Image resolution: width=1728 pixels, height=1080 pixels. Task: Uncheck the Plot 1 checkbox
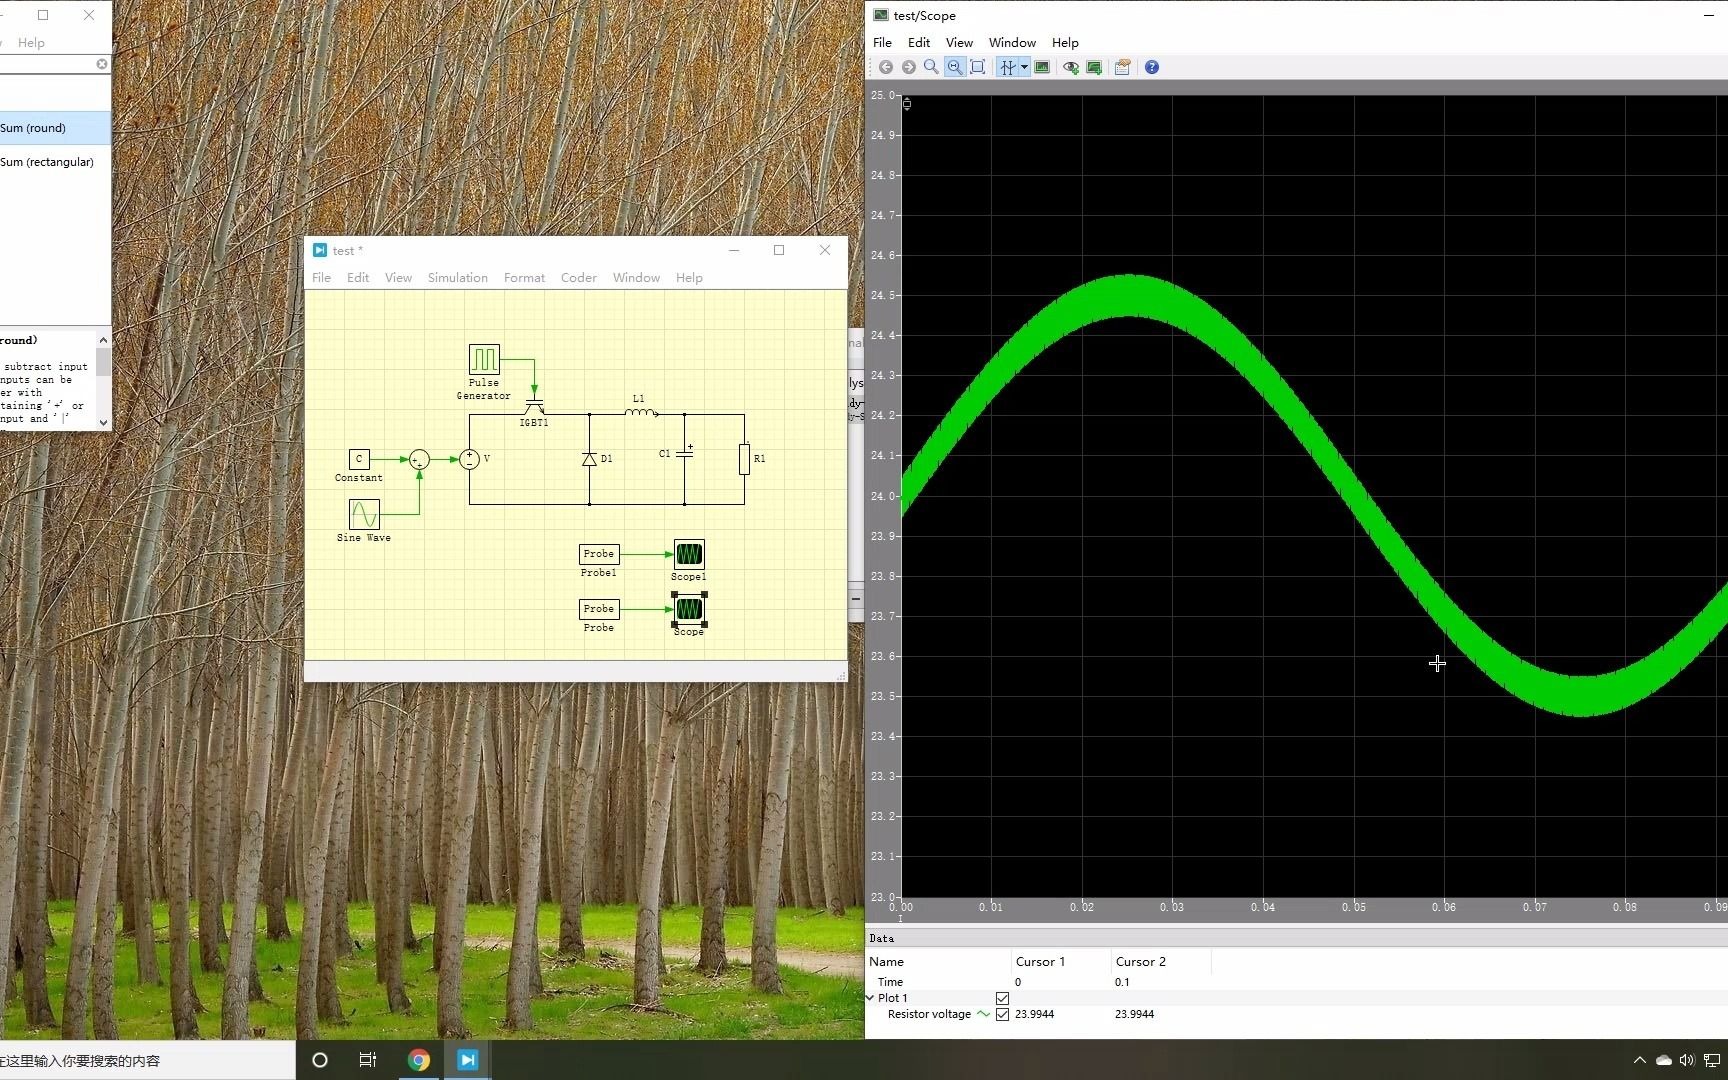1002,998
